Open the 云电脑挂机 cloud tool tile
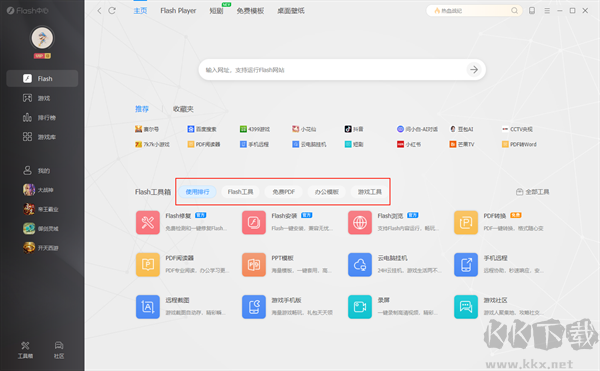 point(360,264)
